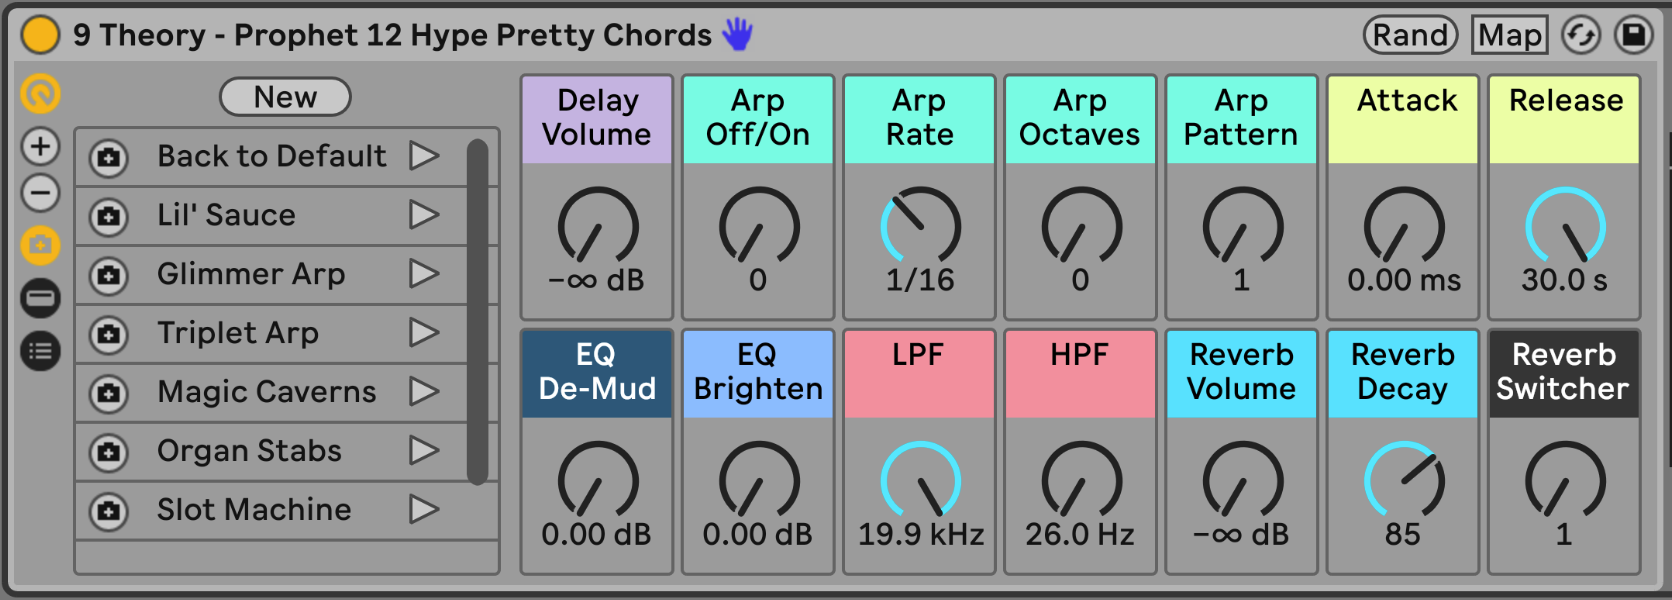Select the Delay Volume macro label
This screenshot has width=1672, height=600.
click(597, 119)
